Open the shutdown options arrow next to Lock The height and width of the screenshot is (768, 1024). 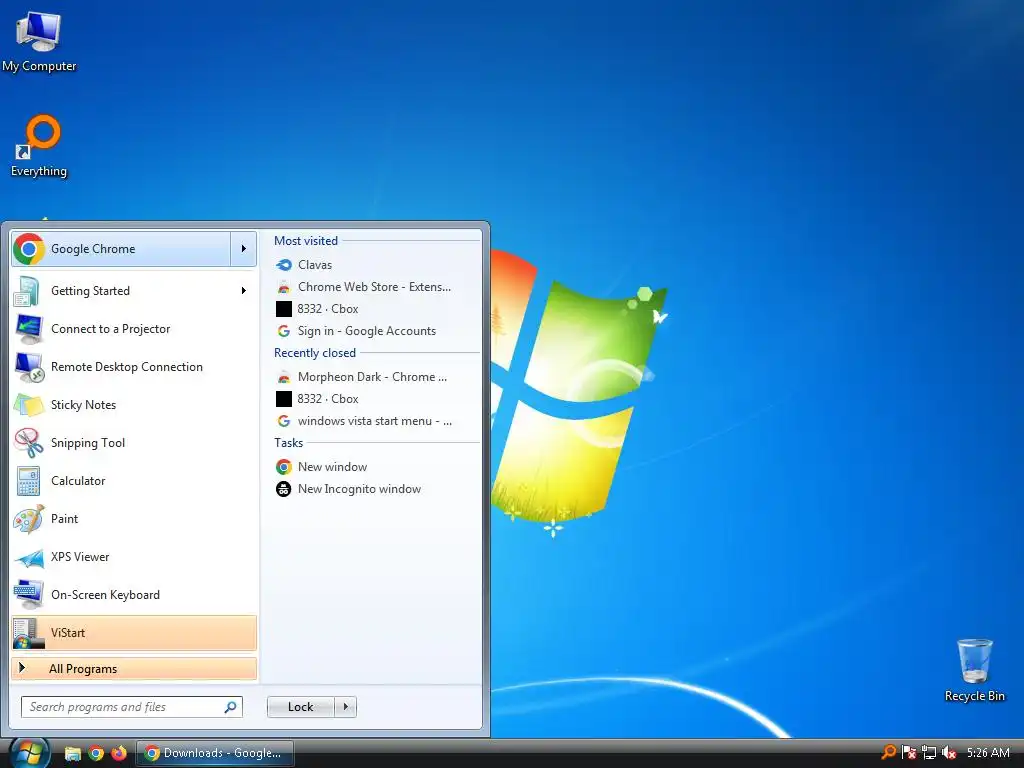[x=345, y=707]
